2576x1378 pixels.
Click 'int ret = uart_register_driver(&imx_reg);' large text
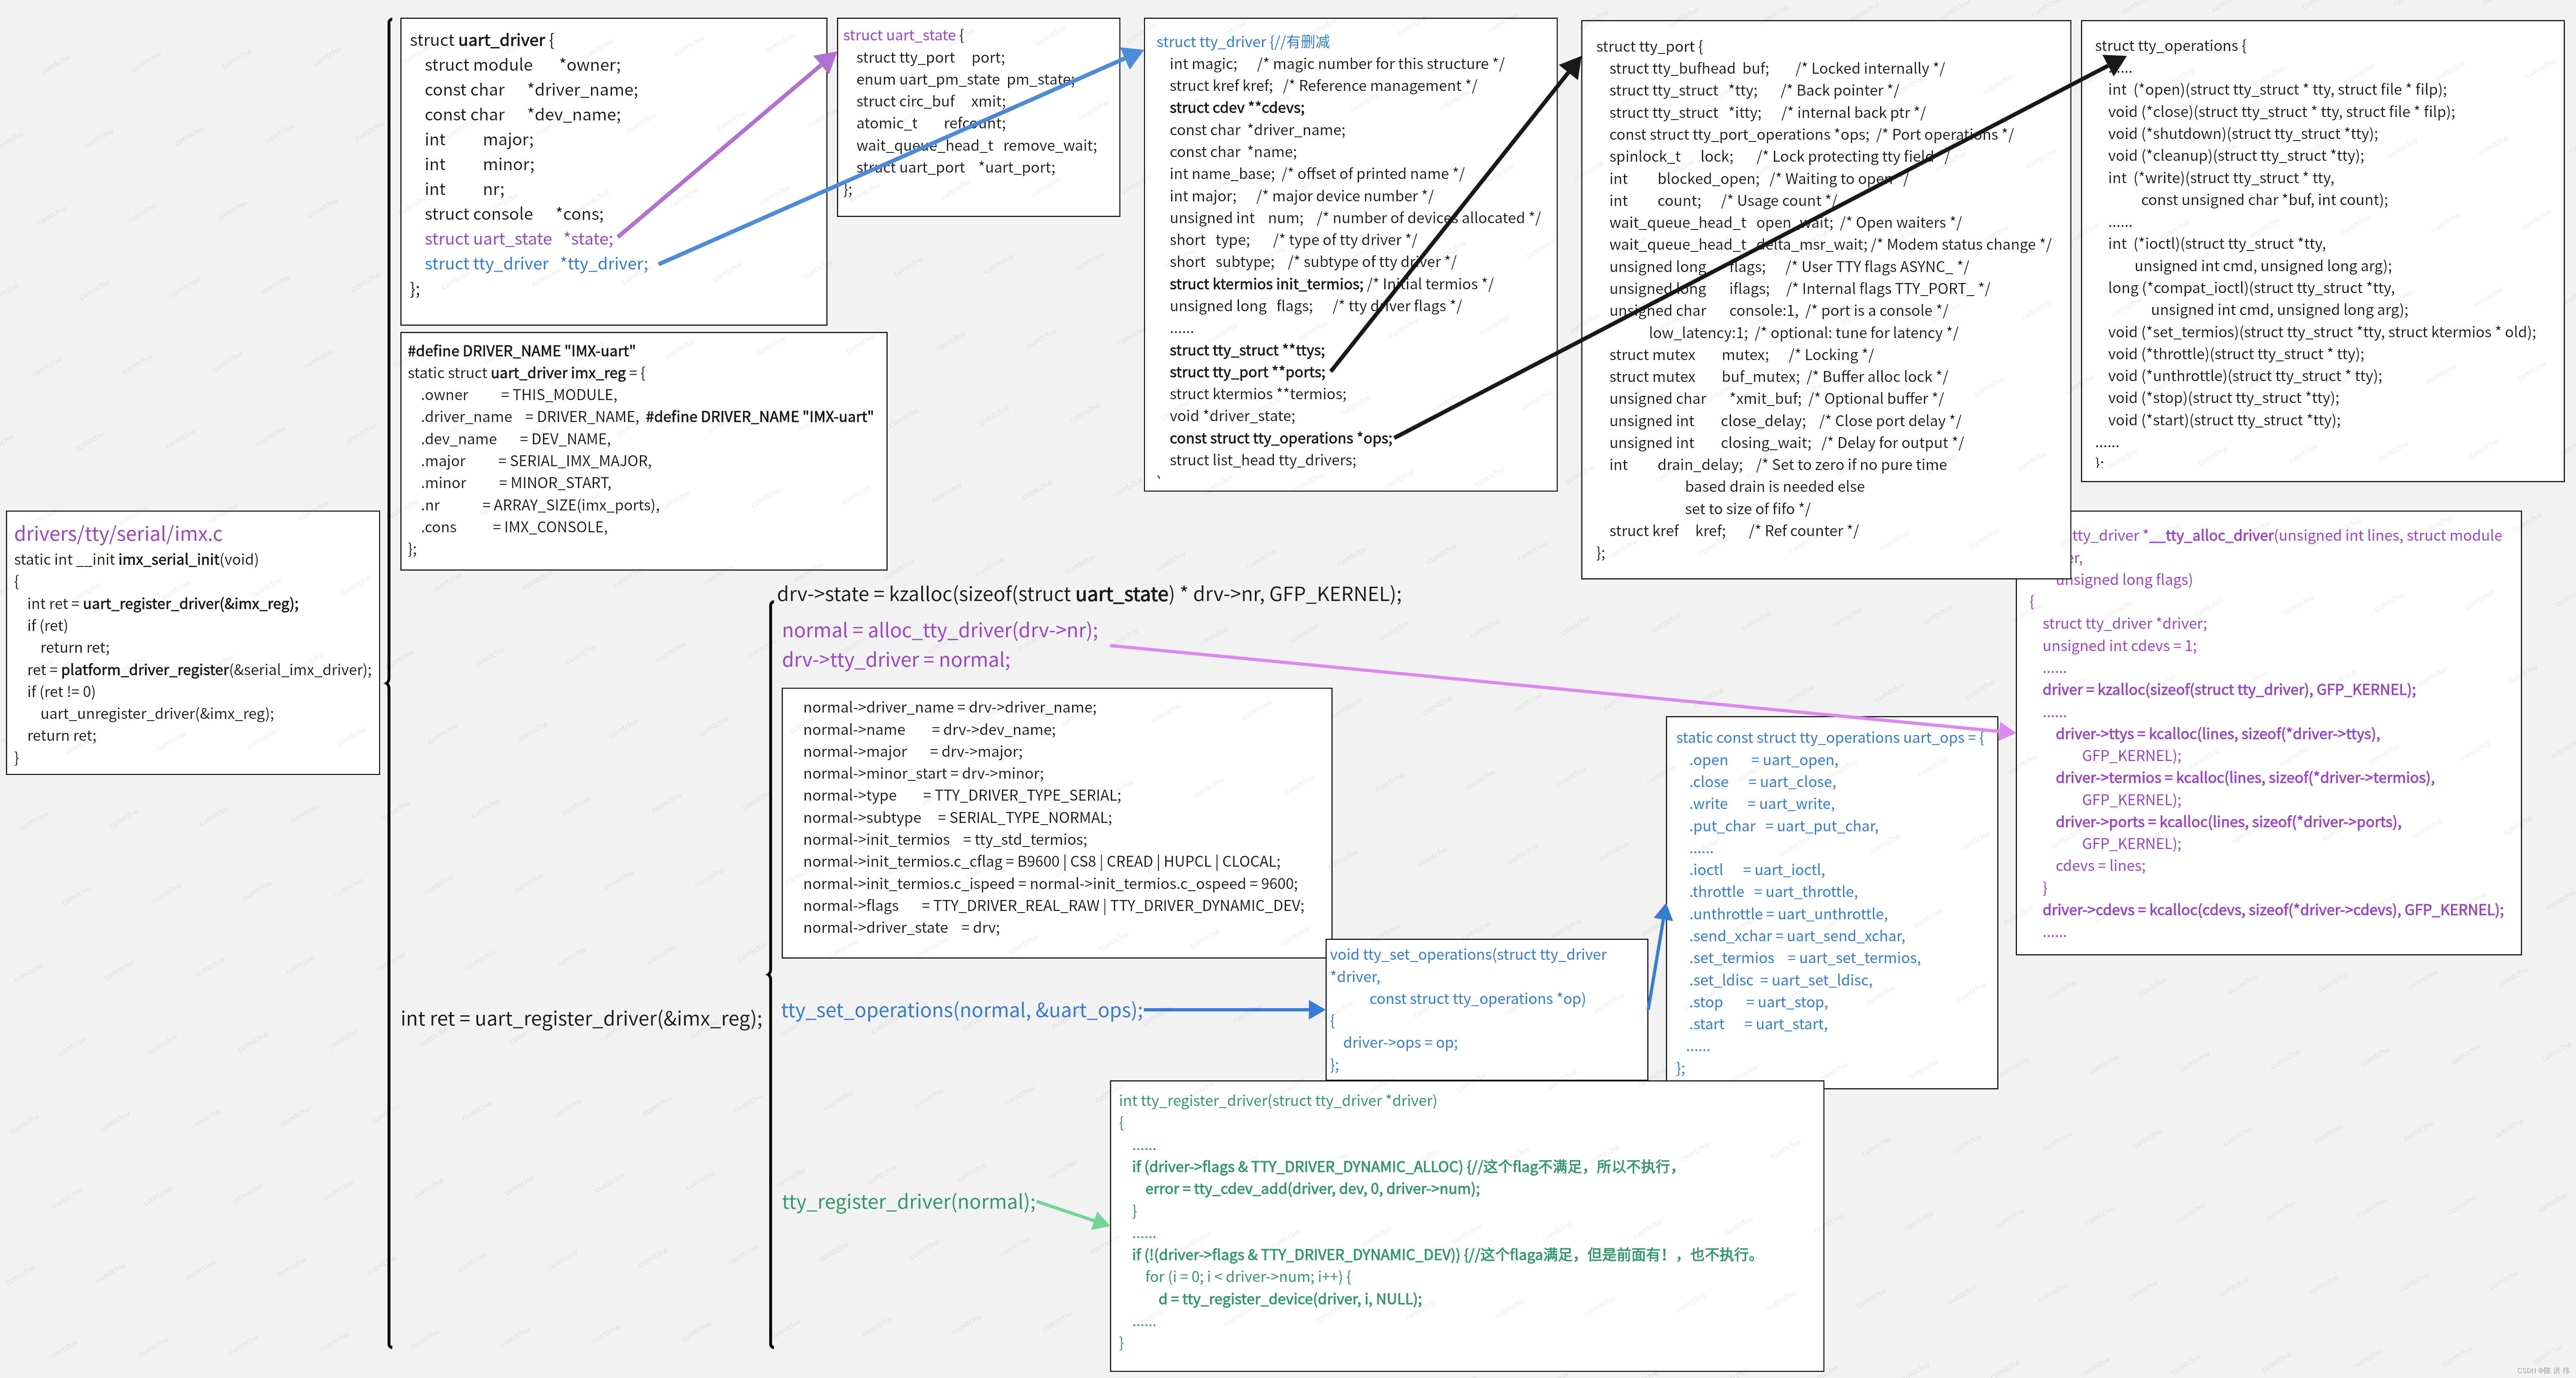point(581,1018)
